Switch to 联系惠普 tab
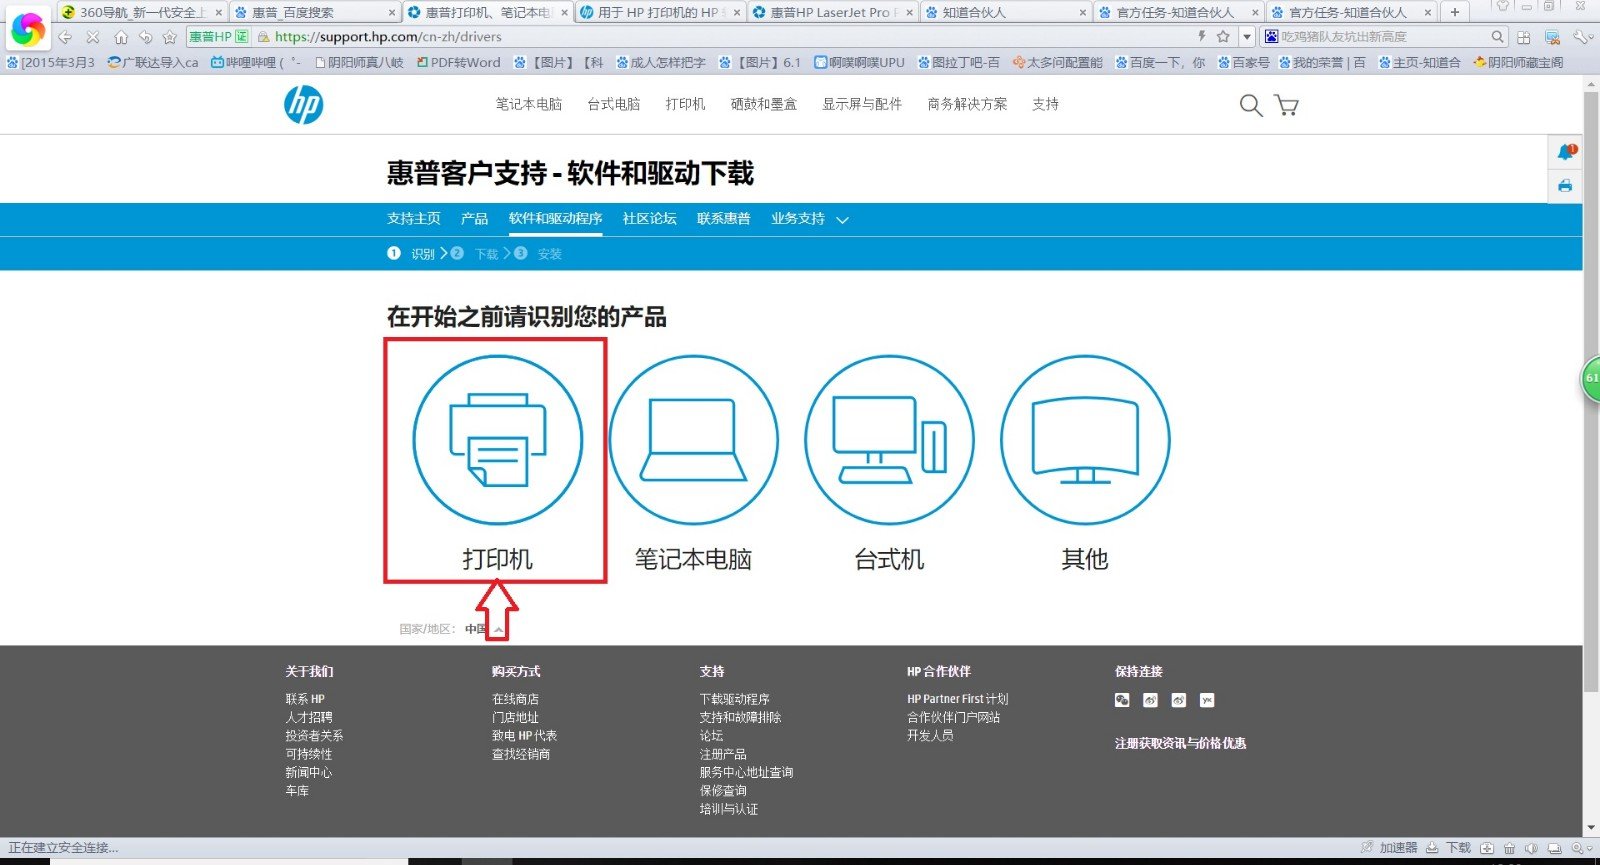1600x865 pixels. click(723, 219)
